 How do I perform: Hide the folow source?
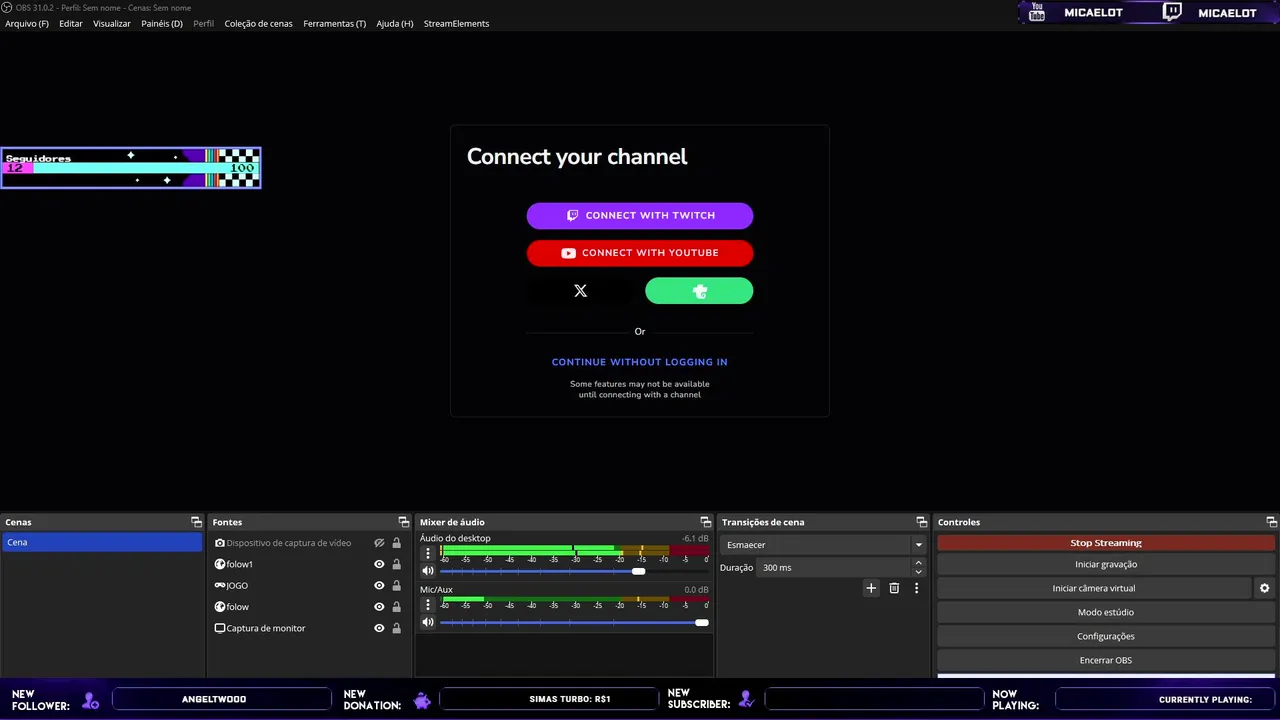click(379, 607)
